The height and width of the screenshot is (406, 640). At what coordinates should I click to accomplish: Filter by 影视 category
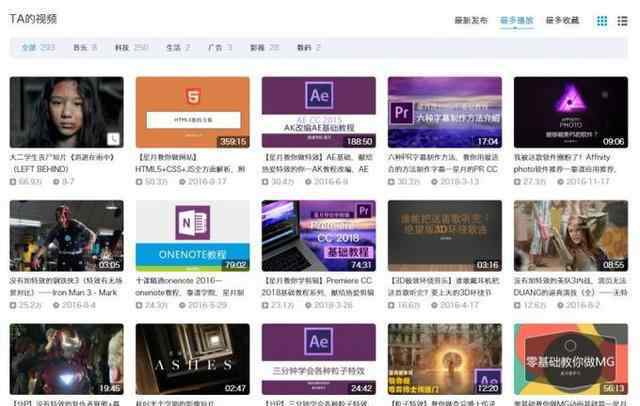pyautogui.click(x=264, y=48)
